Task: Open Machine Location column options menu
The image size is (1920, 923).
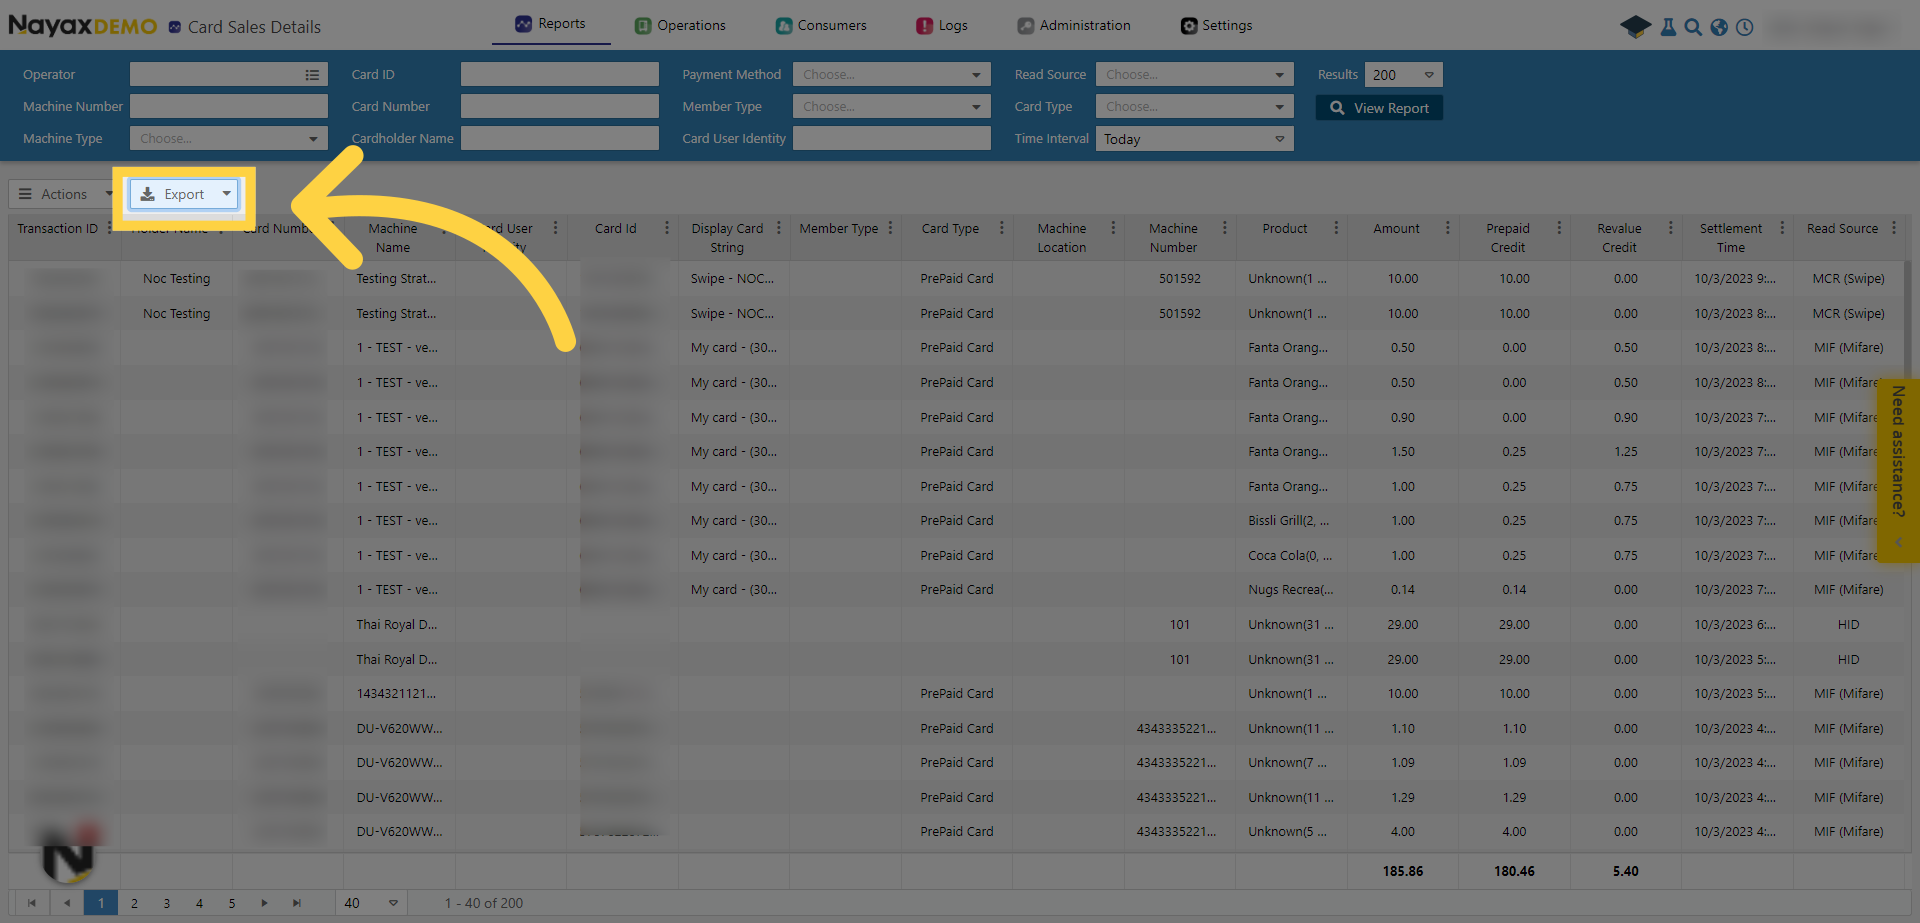Action: [x=1113, y=228]
